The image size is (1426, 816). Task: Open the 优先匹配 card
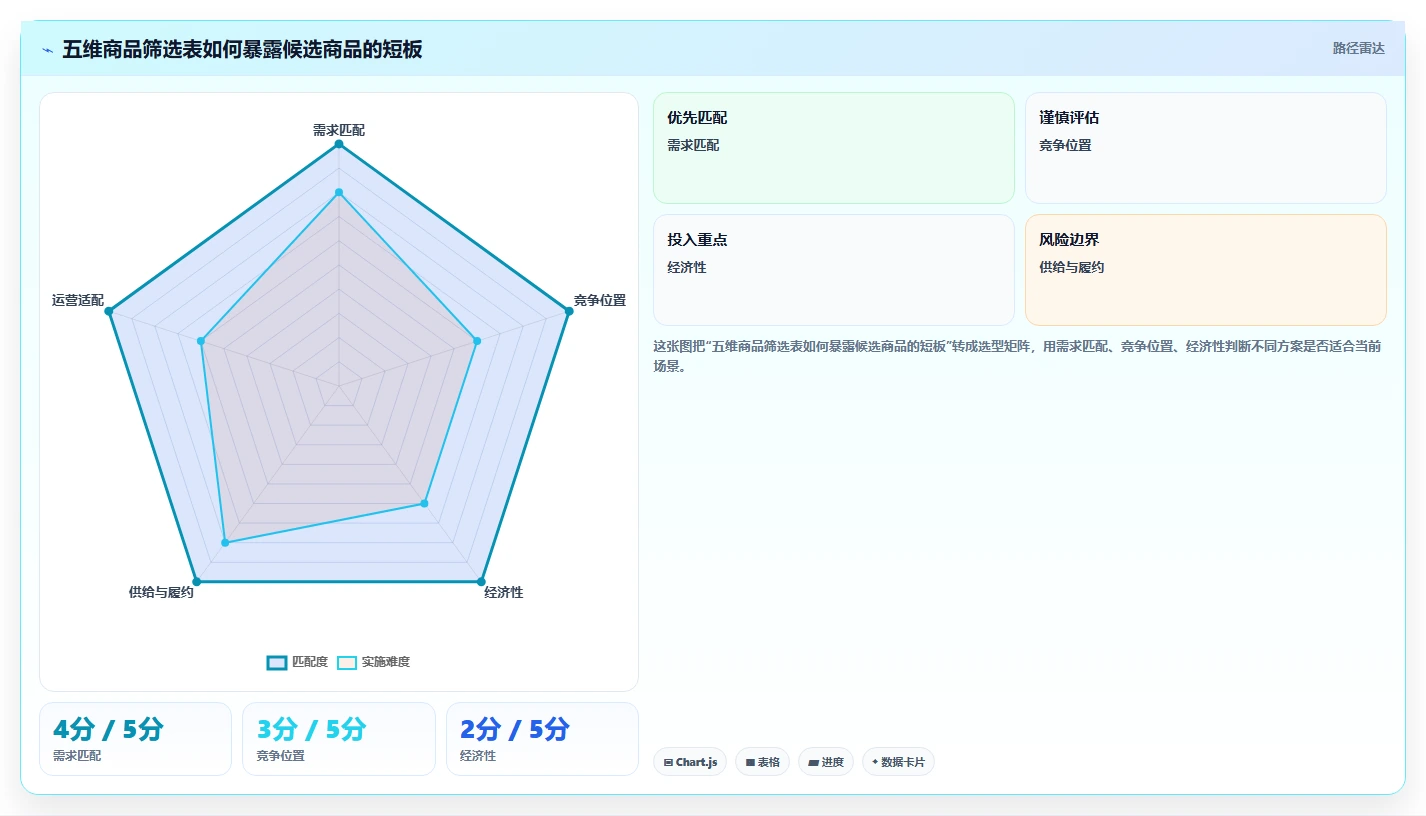[834, 148]
